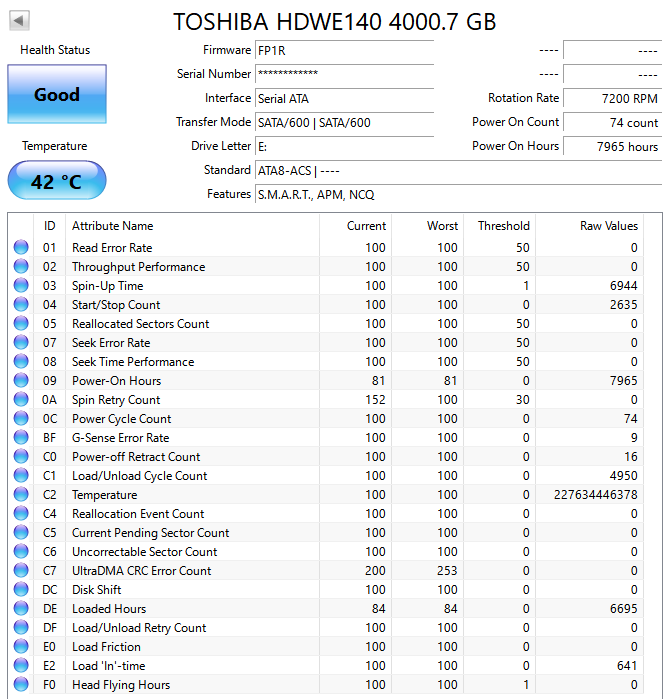Image resolution: width=671 pixels, height=699 pixels.
Task: Click the status orb for Power-On Hours
Action: tap(21, 380)
